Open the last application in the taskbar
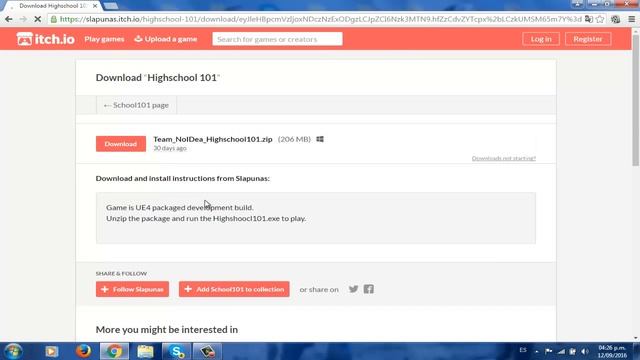The width and height of the screenshot is (640, 360). pos(207,351)
